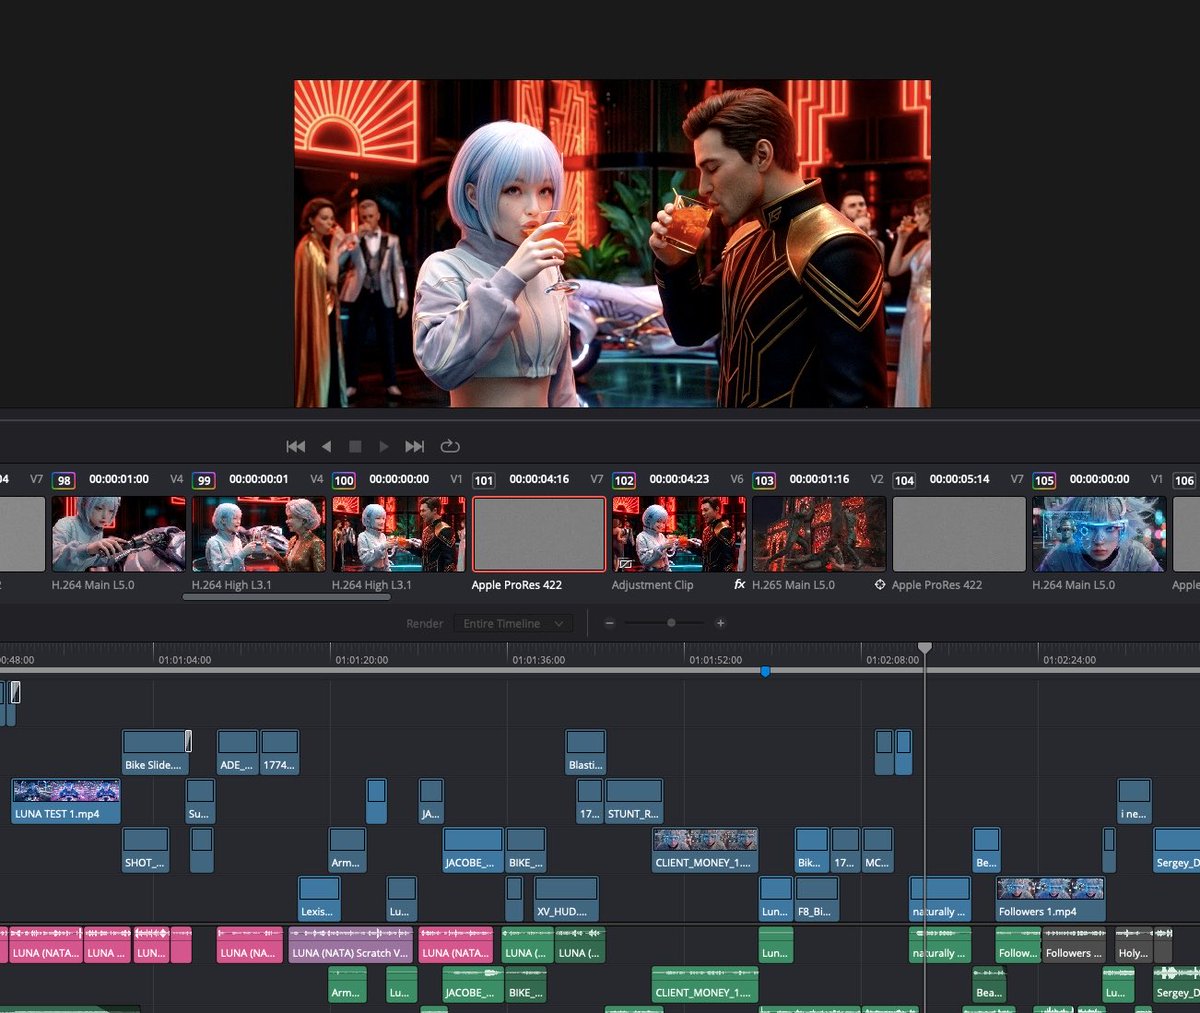Click the blue marker on the timeline ruler
Image resolution: width=1200 pixels, height=1013 pixels.
765,672
